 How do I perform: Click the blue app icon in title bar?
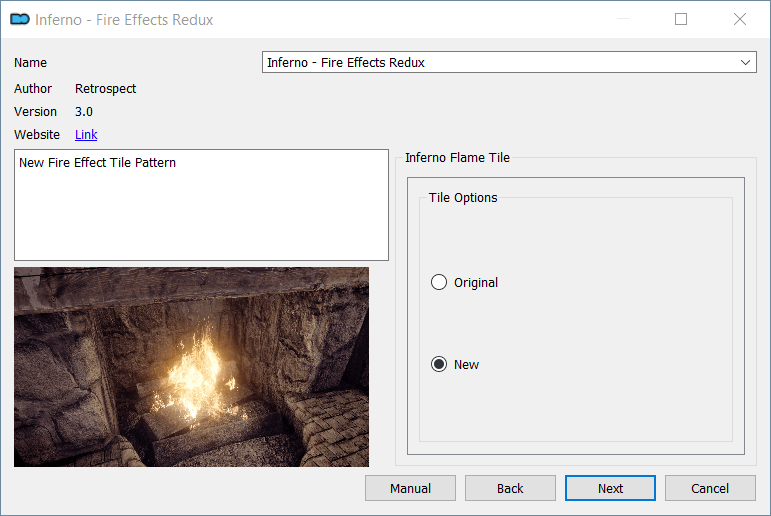point(20,19)
